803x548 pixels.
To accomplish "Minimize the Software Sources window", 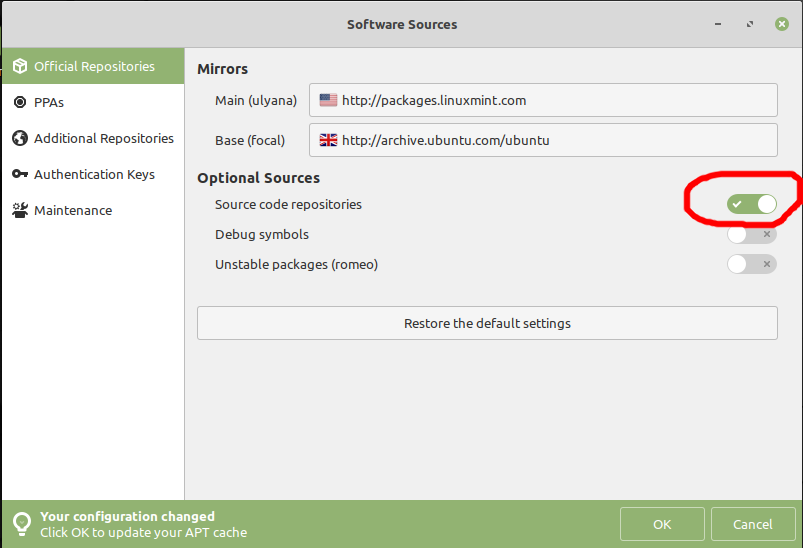I will point(718,24).
